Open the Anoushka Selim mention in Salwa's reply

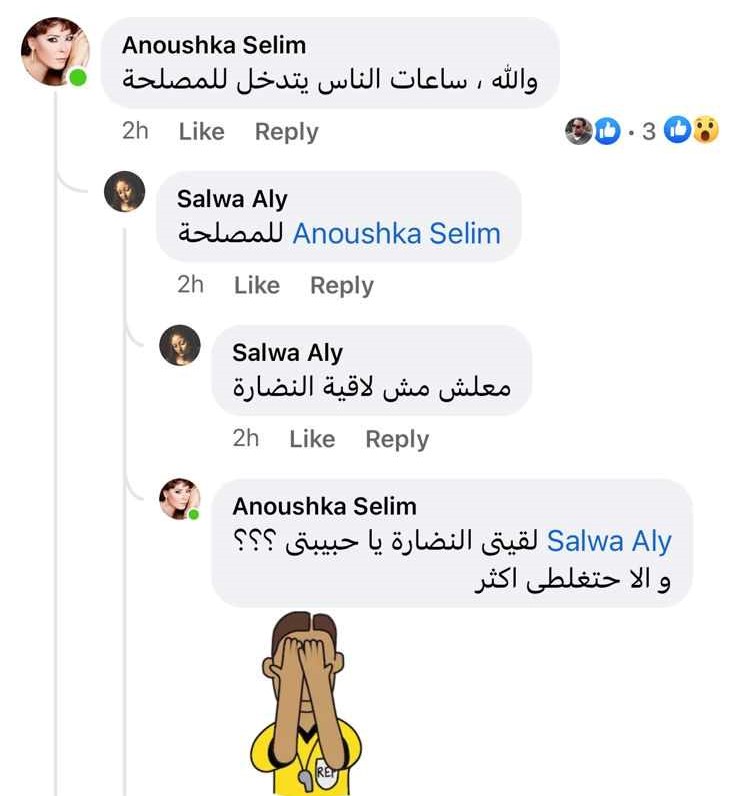point(396,234)
